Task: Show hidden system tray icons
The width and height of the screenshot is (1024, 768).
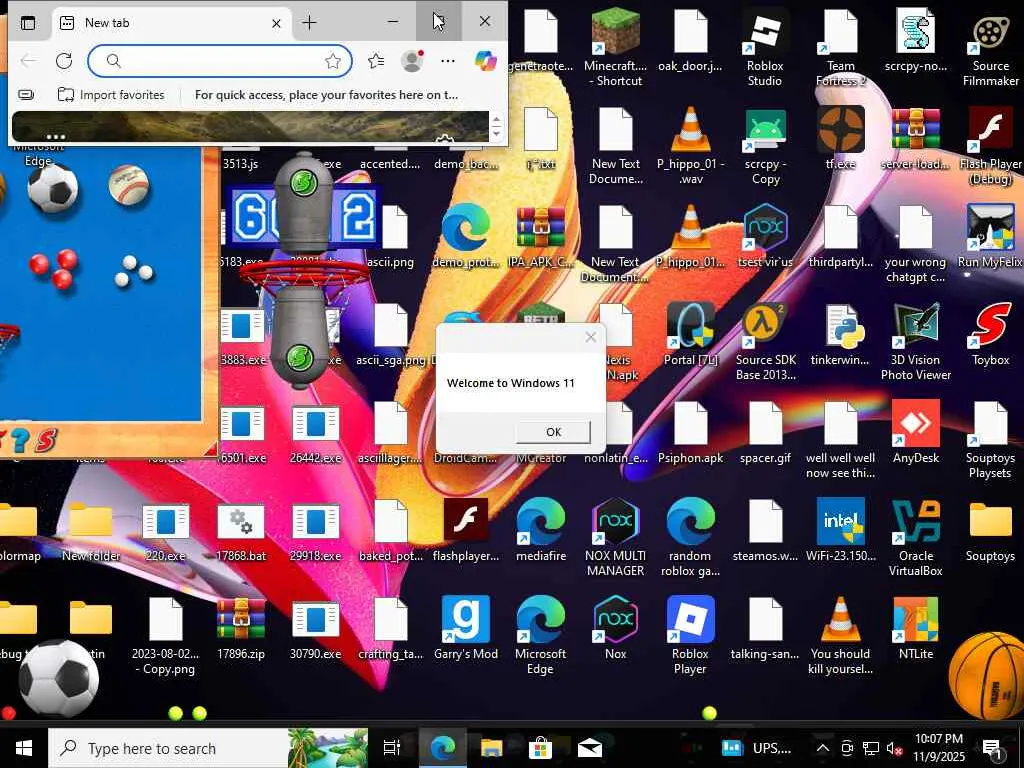Action: click(x=823, y=748)
